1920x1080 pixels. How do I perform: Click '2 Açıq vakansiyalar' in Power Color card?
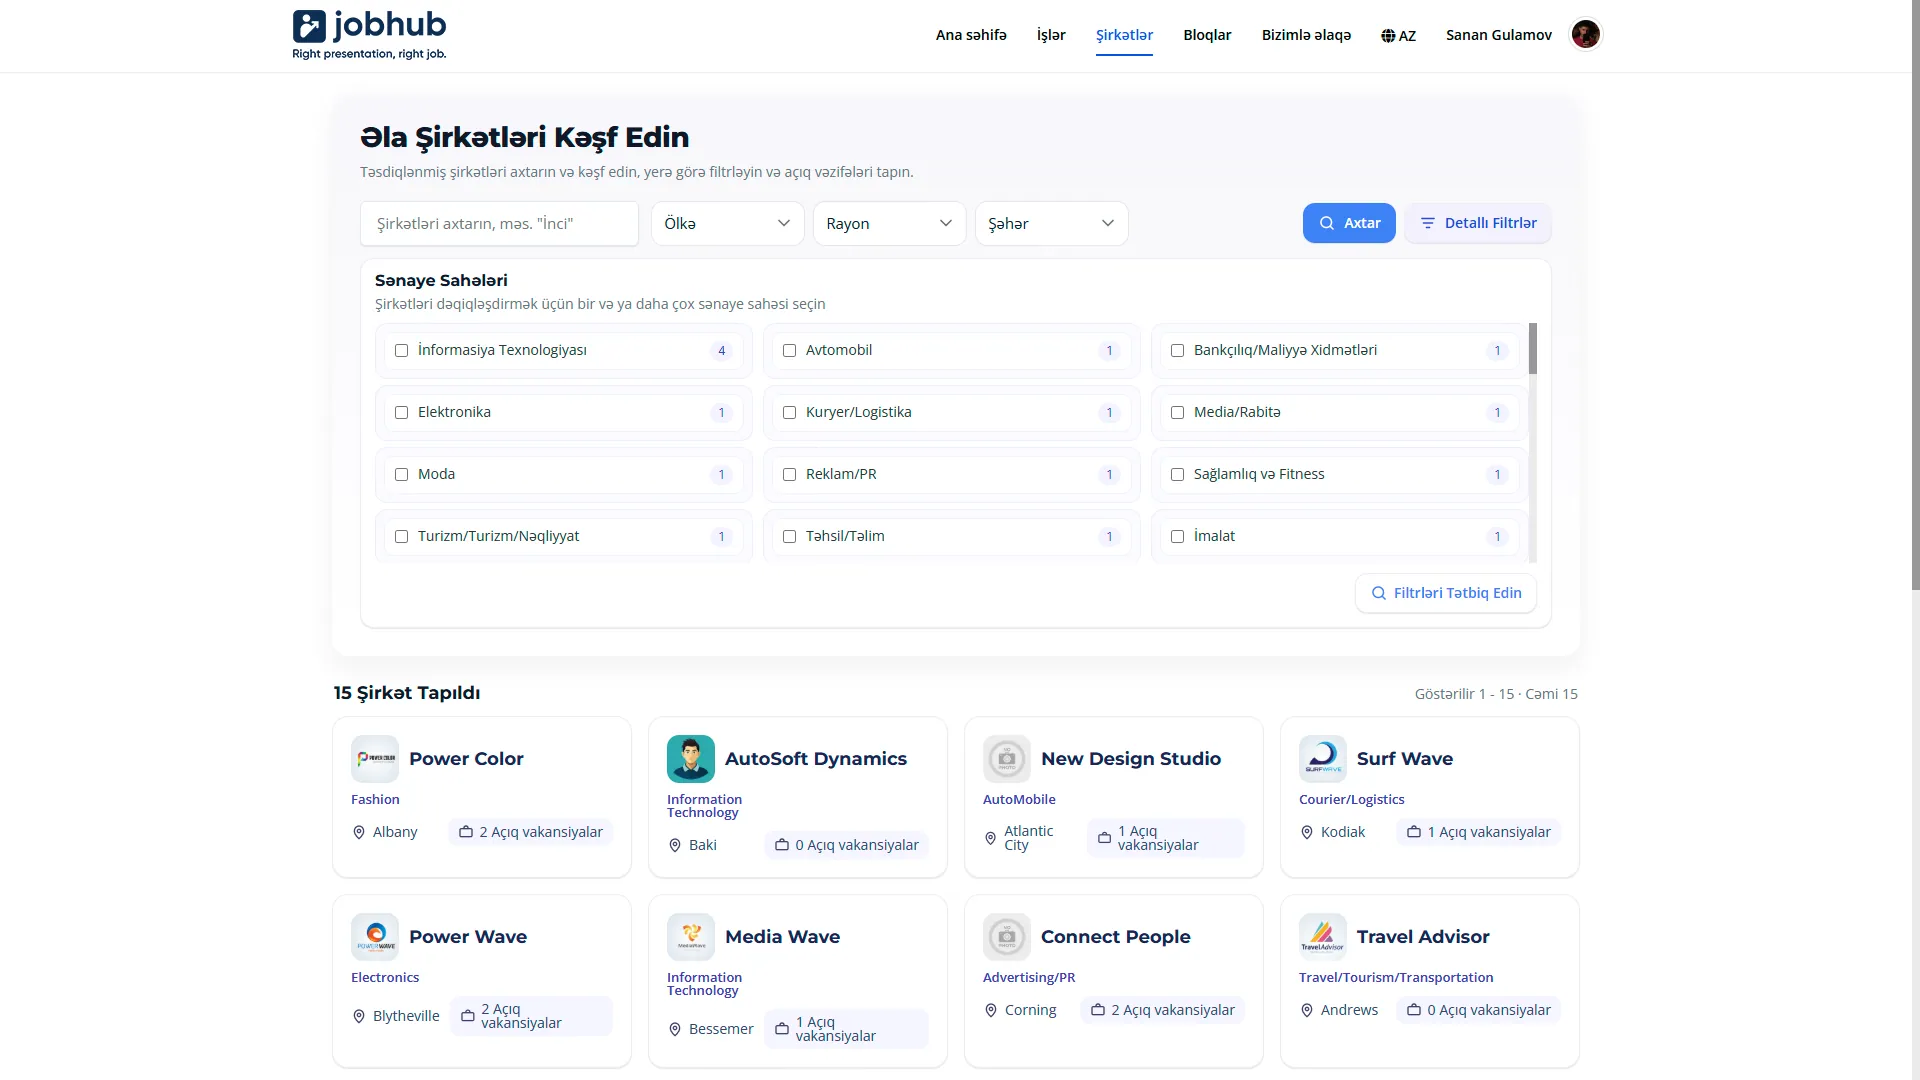click(x=531, y=832)
